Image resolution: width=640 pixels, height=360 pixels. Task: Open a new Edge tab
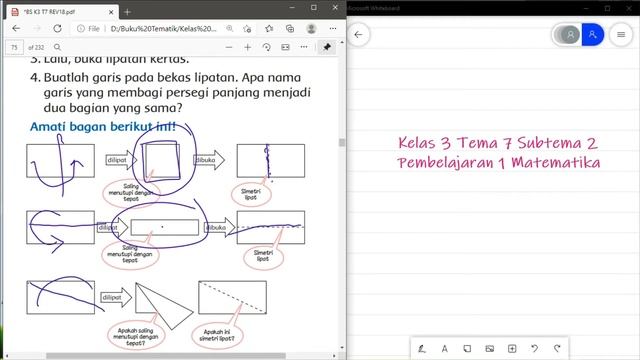127,12
